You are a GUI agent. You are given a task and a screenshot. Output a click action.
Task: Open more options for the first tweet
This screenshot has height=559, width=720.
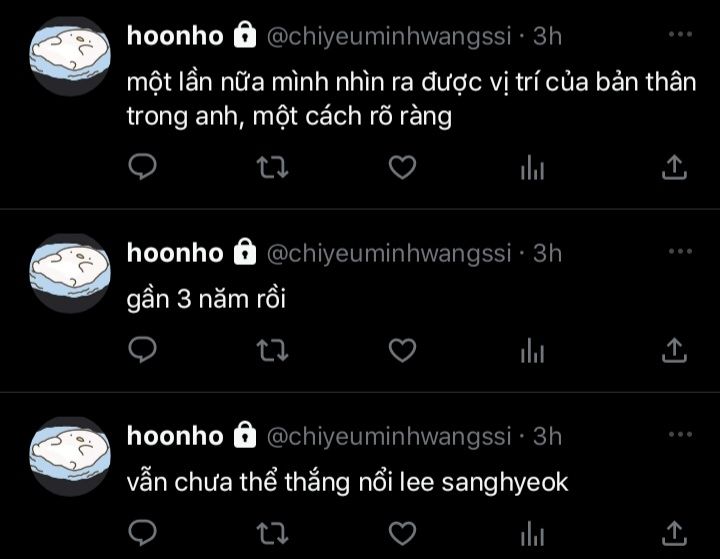680,34
